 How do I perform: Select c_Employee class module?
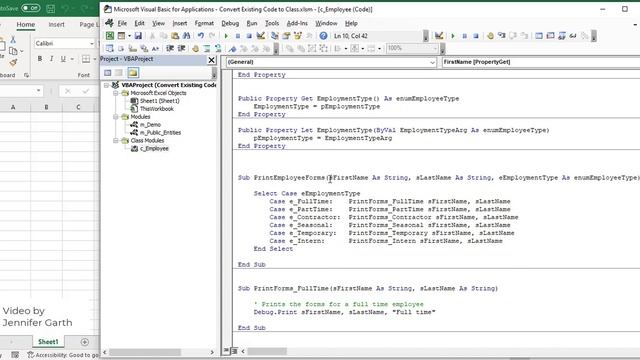point(154,149)
